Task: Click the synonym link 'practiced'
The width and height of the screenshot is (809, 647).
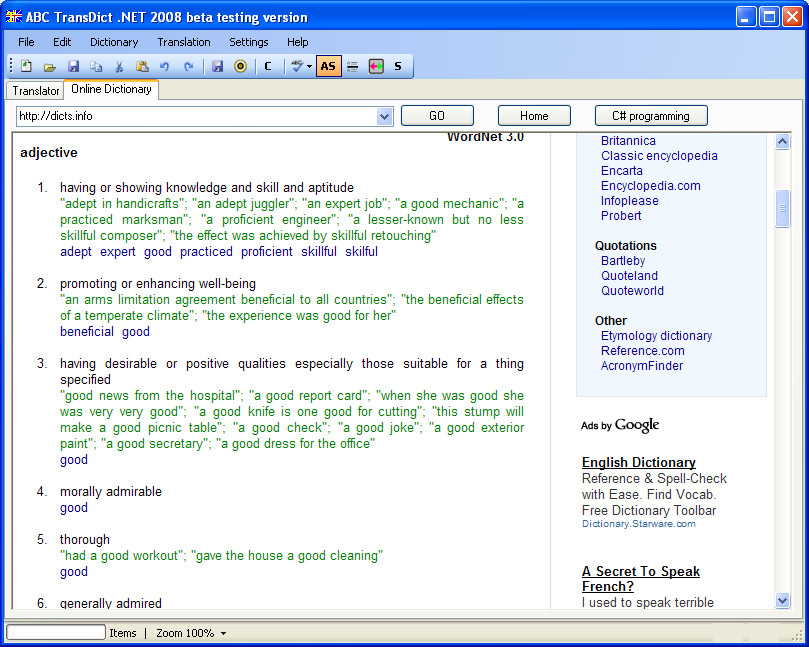Action: tap(206, 252)
